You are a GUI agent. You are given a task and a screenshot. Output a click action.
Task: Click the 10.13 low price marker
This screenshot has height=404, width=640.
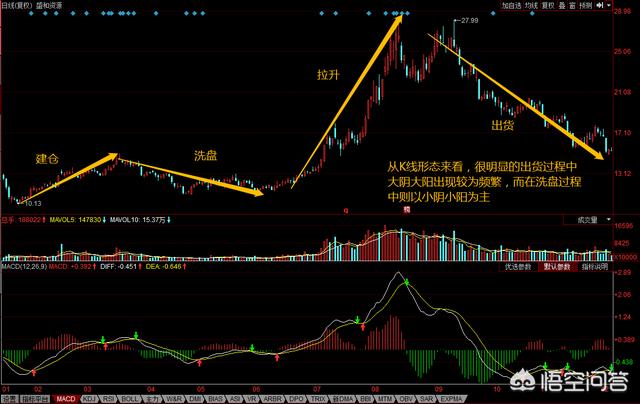[33, 203]
